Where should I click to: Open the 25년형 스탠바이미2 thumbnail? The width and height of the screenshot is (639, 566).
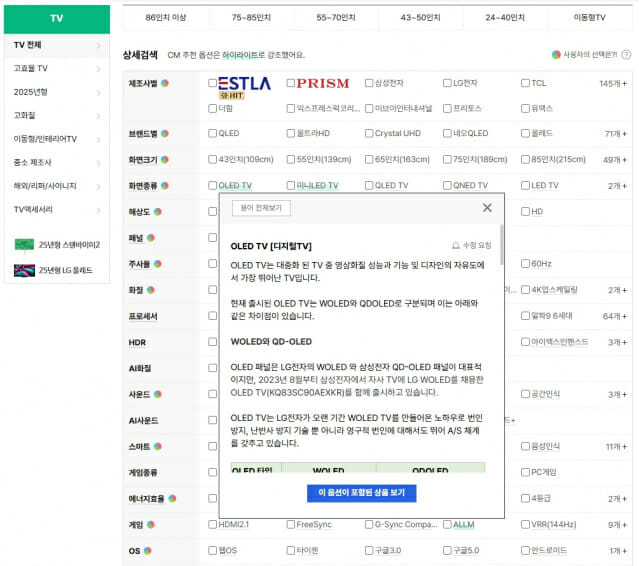pos(24,245)
